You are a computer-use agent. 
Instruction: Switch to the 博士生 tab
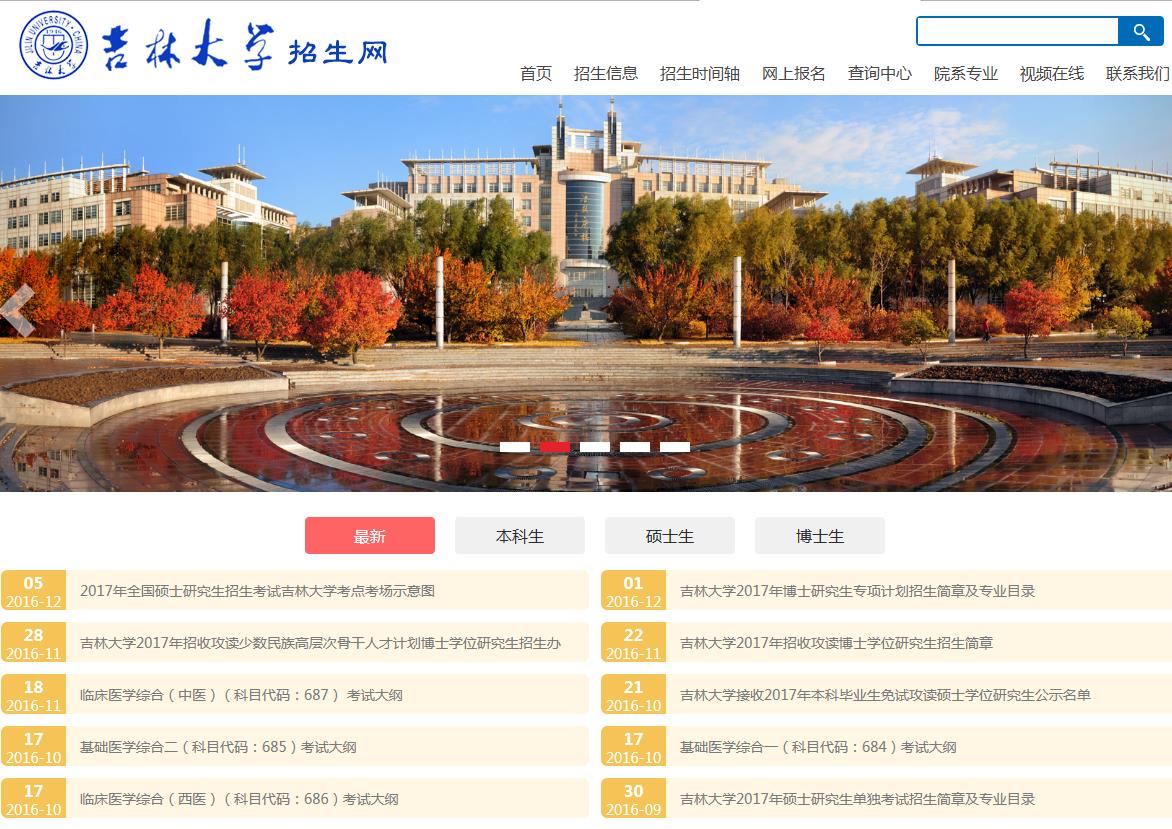click(x=820, y=535)
